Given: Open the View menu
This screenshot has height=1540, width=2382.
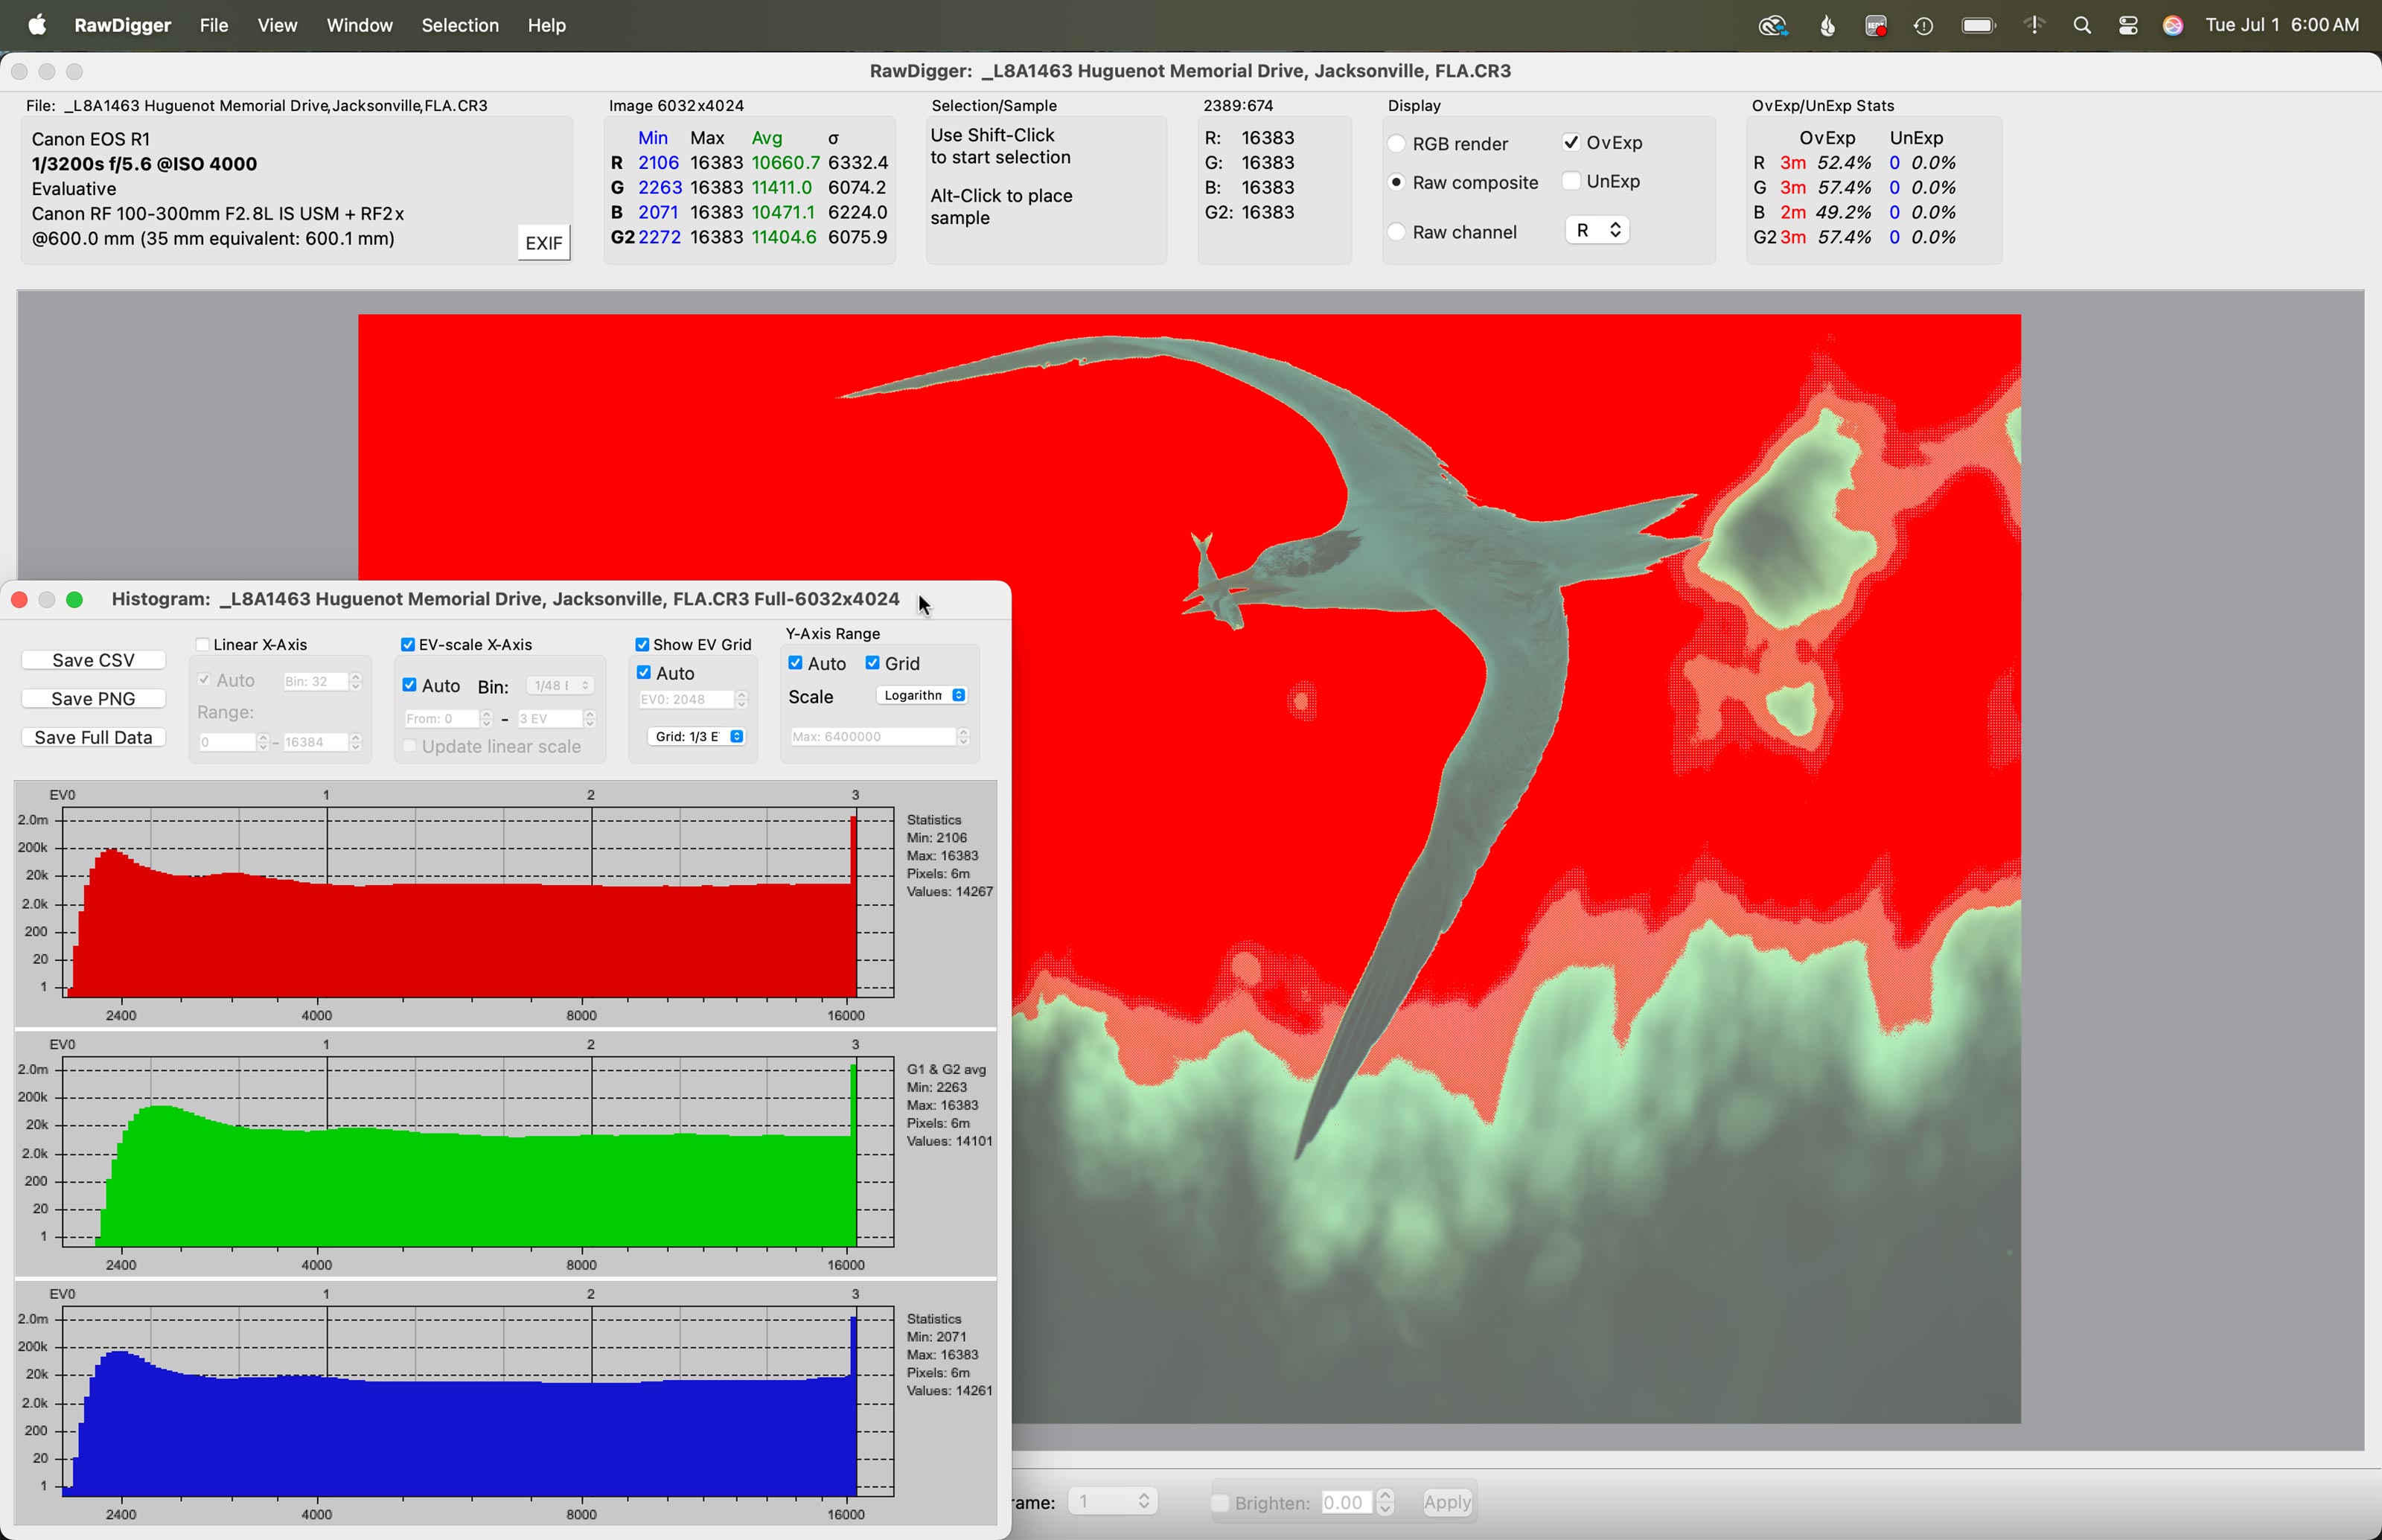Looking at the screenshot, I should click(277, 26).
